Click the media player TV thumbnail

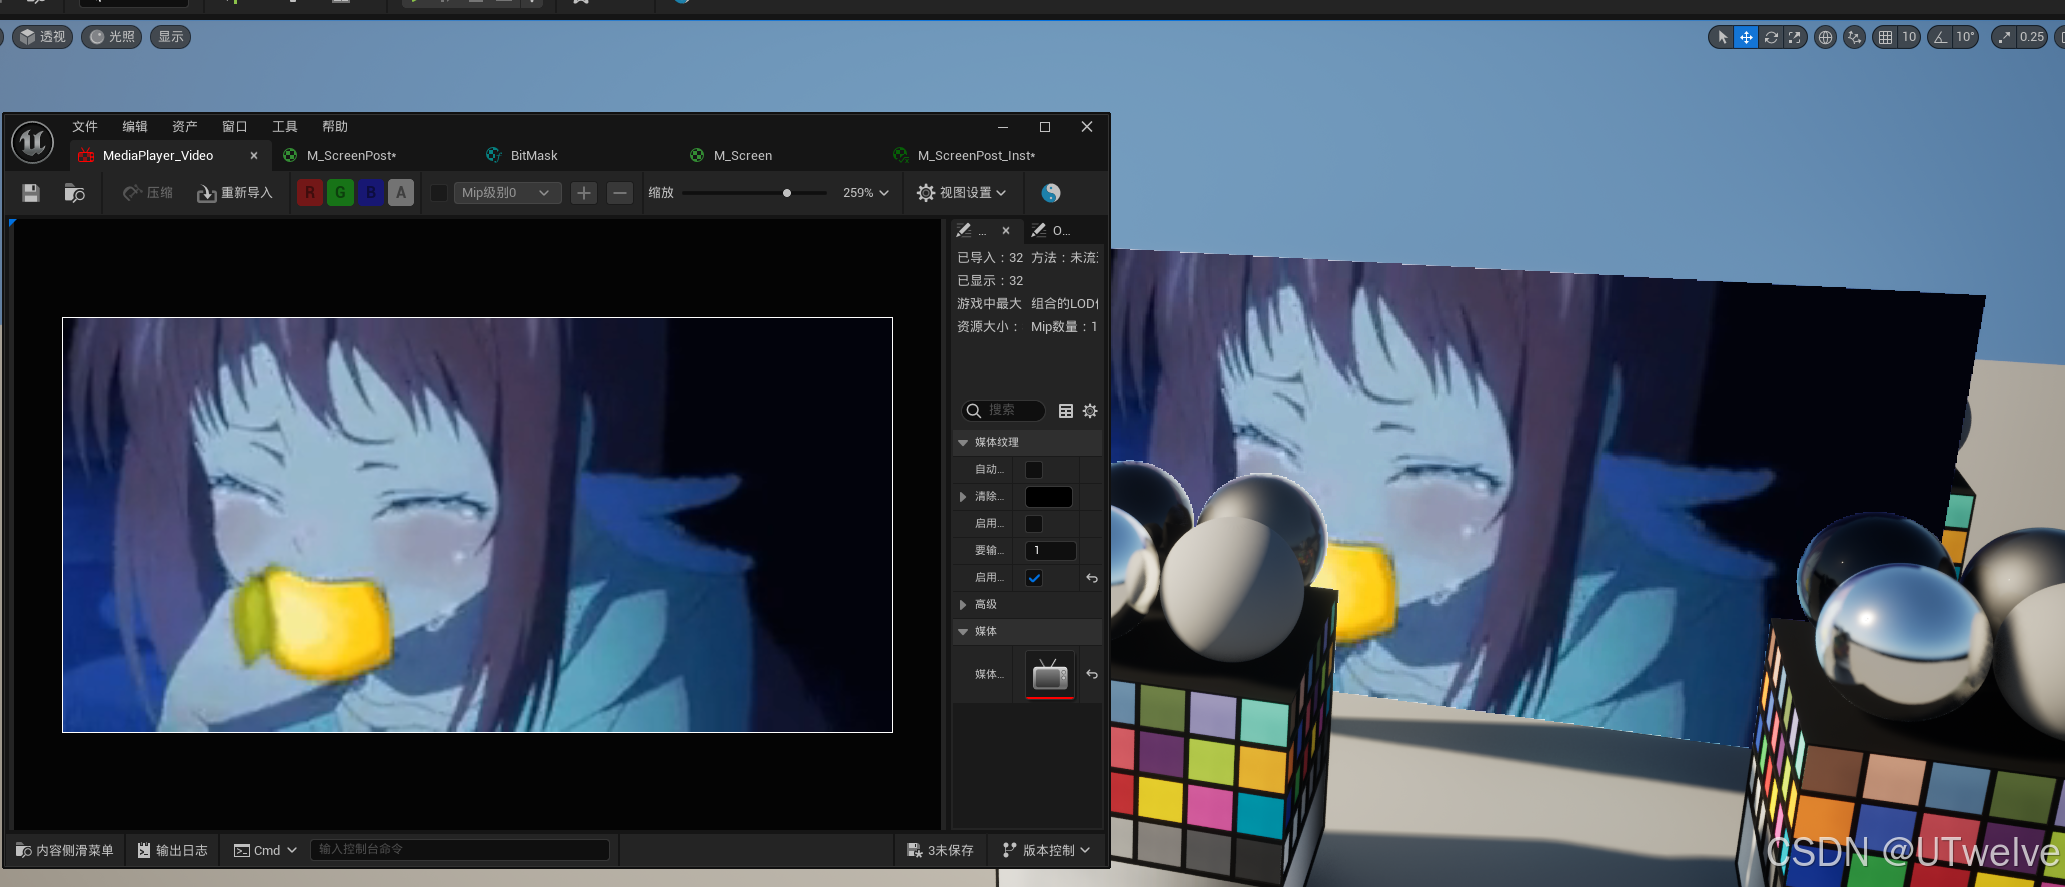pos(1050,675)
